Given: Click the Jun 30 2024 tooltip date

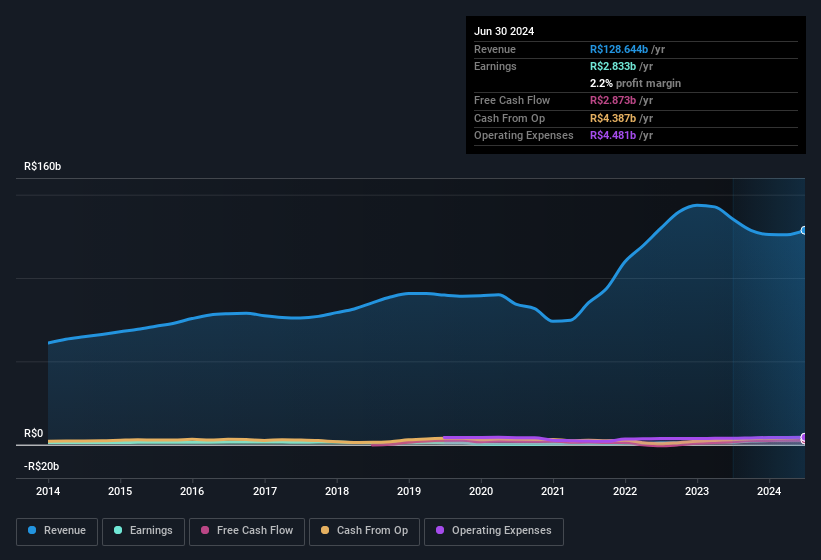Looking at the screenshot, I should pyautogui.click(x=504, y=31).
